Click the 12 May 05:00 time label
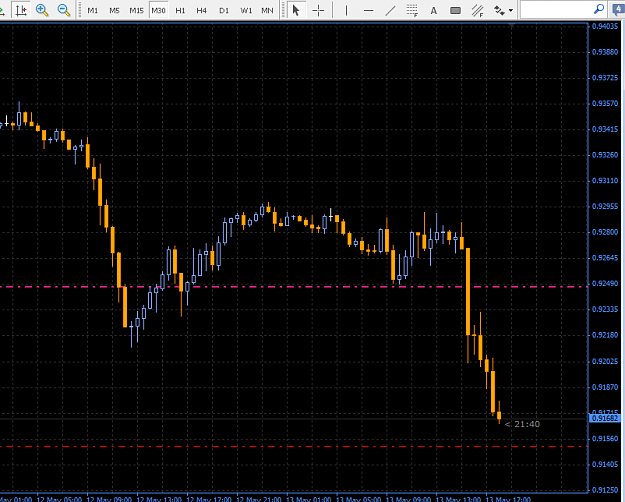This screenshot has height=502, width=625. click(x=59, y=499)
